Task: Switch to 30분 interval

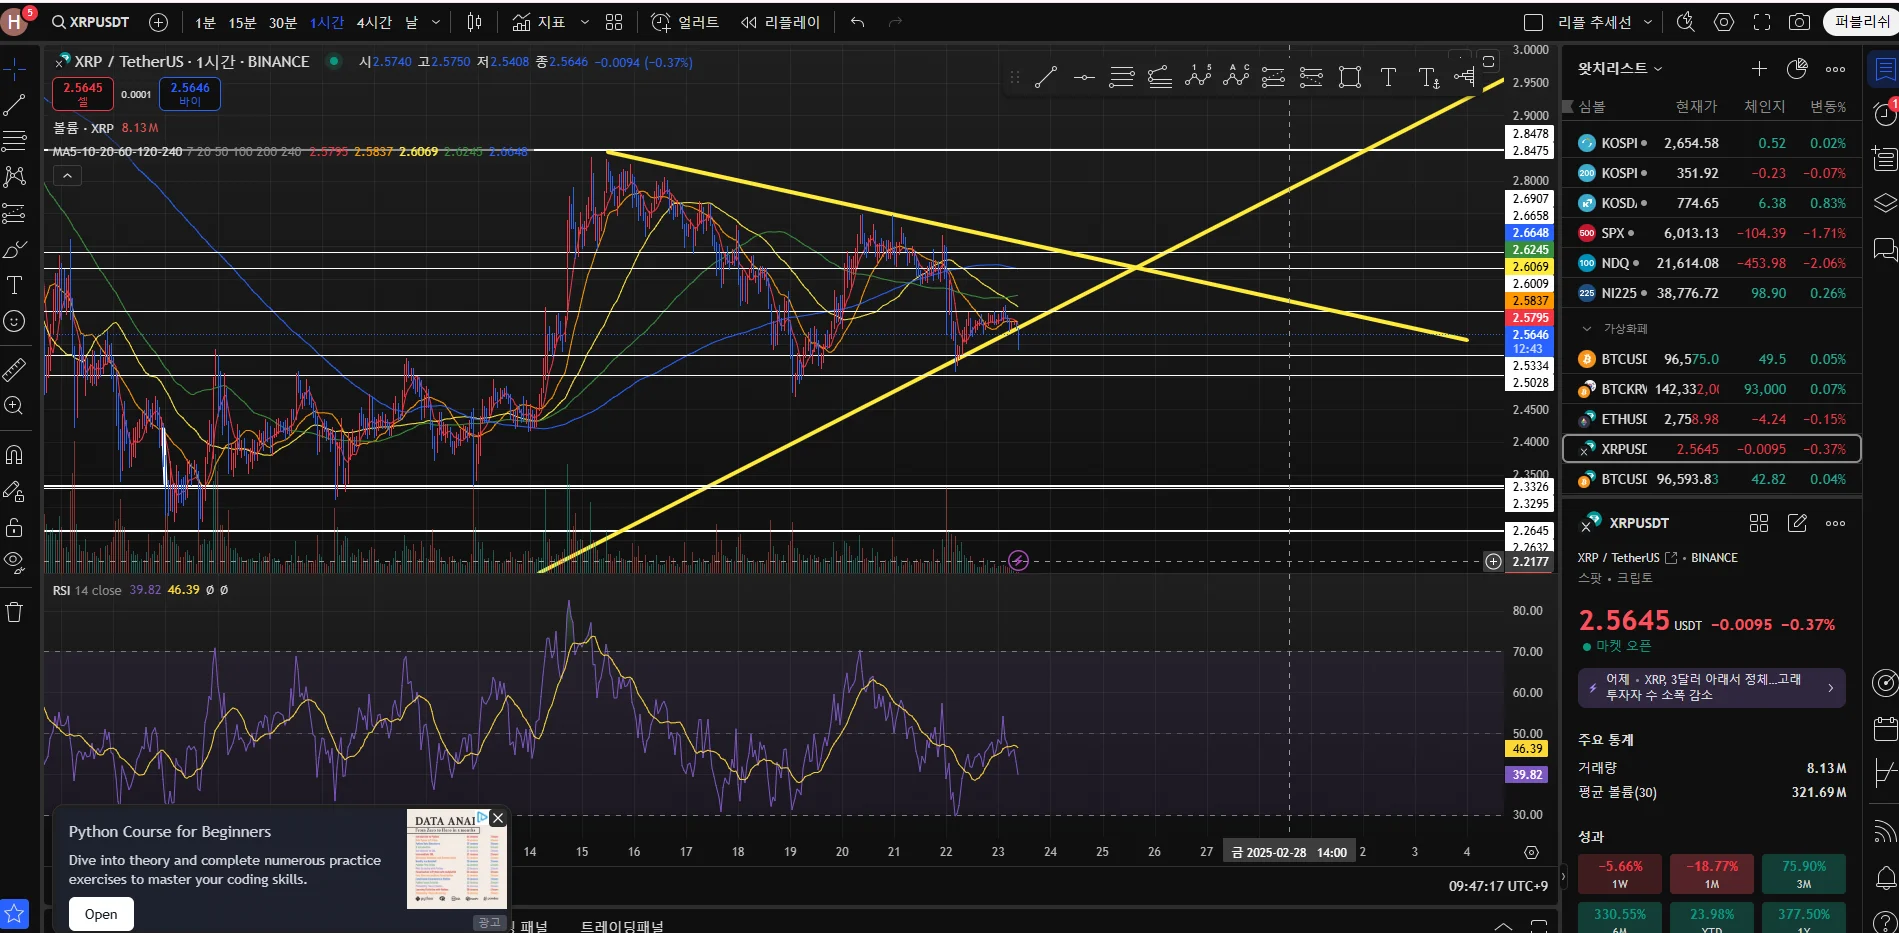Action: click(x=283, y=22)
